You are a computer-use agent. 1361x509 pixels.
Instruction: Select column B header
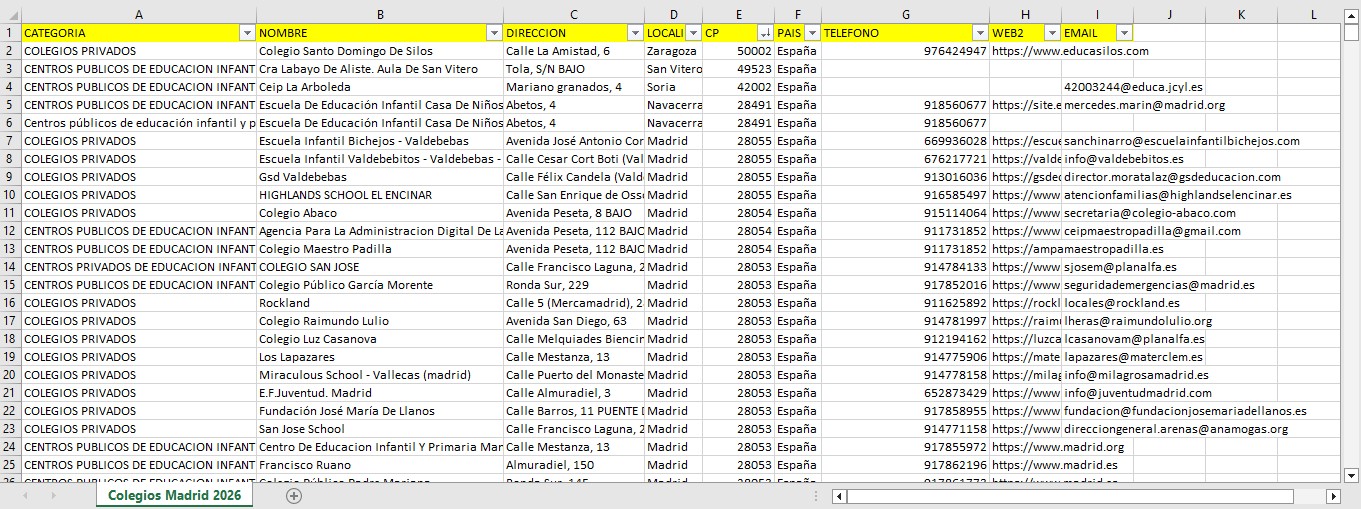coord(379,14)
